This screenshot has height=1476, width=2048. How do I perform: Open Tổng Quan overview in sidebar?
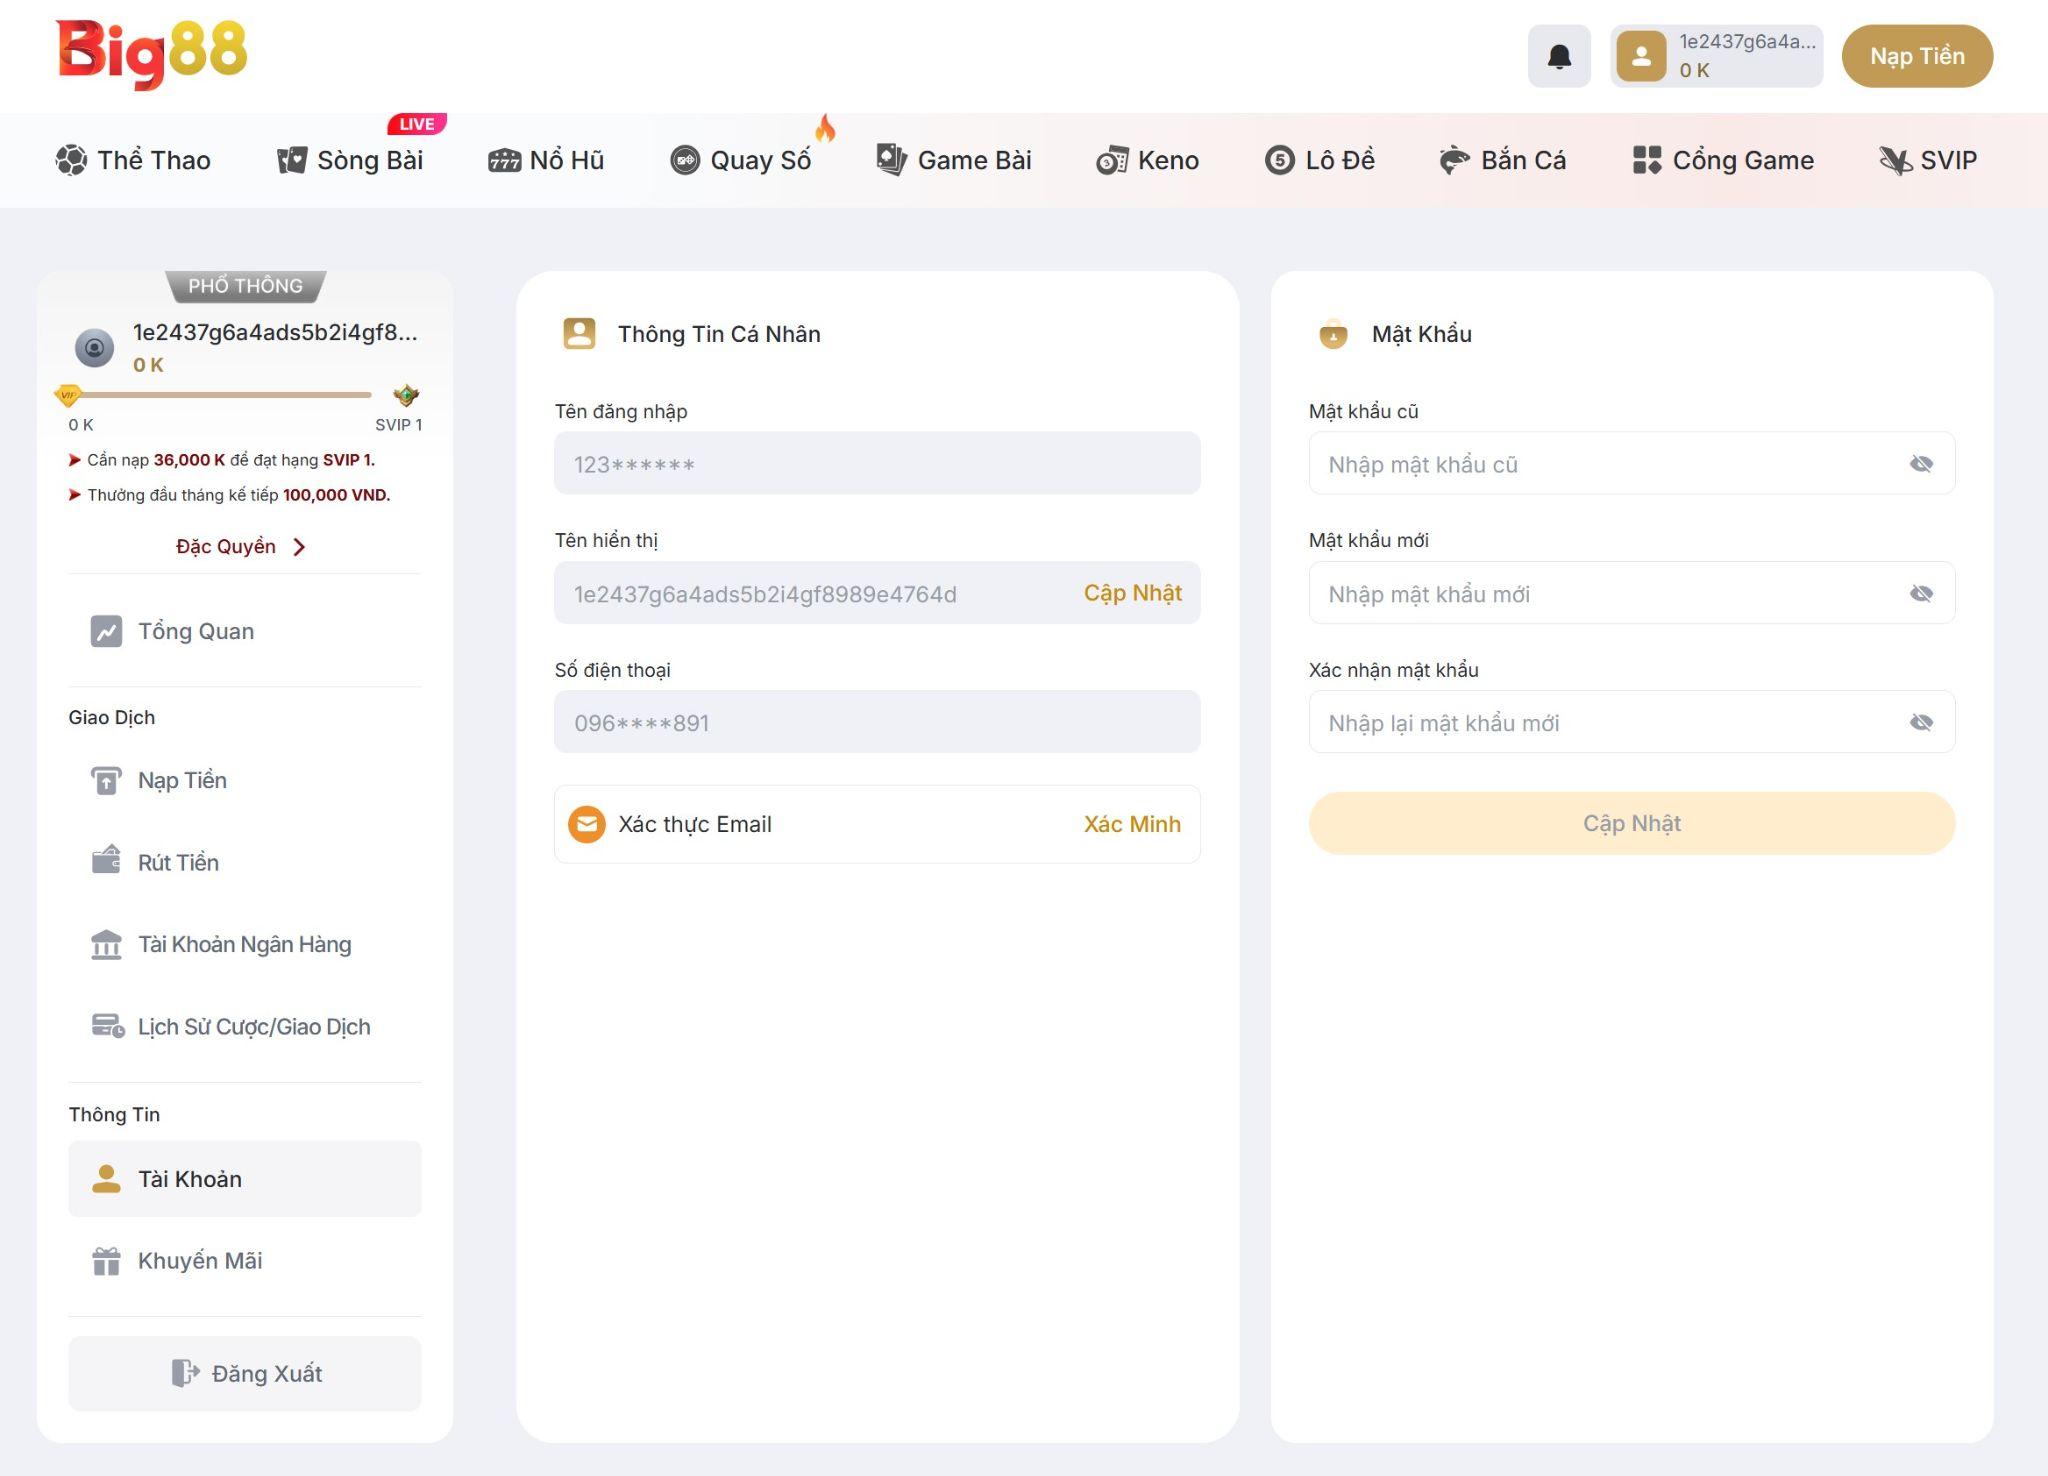coord(196,631)
